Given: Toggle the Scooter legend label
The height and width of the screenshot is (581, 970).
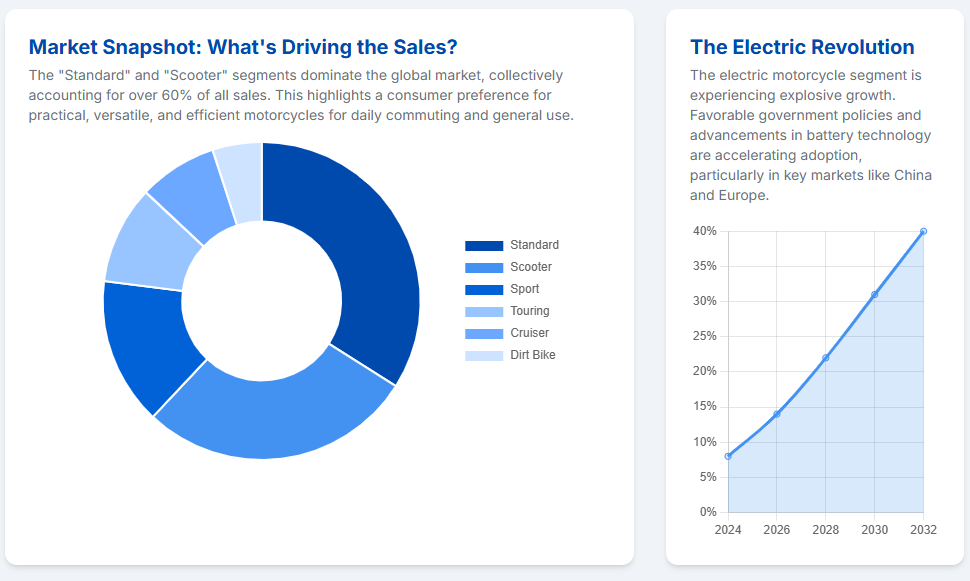Looking at the screenshot, I should pyautogui.click(x=530, y=267).
